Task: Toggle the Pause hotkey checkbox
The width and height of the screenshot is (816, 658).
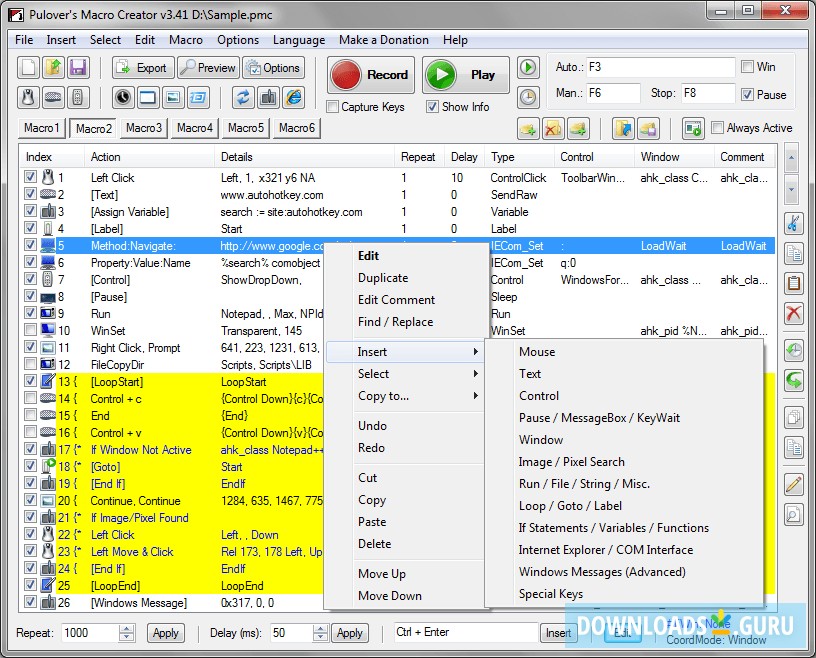Action: pyautogui.click(x=747, y=94)
